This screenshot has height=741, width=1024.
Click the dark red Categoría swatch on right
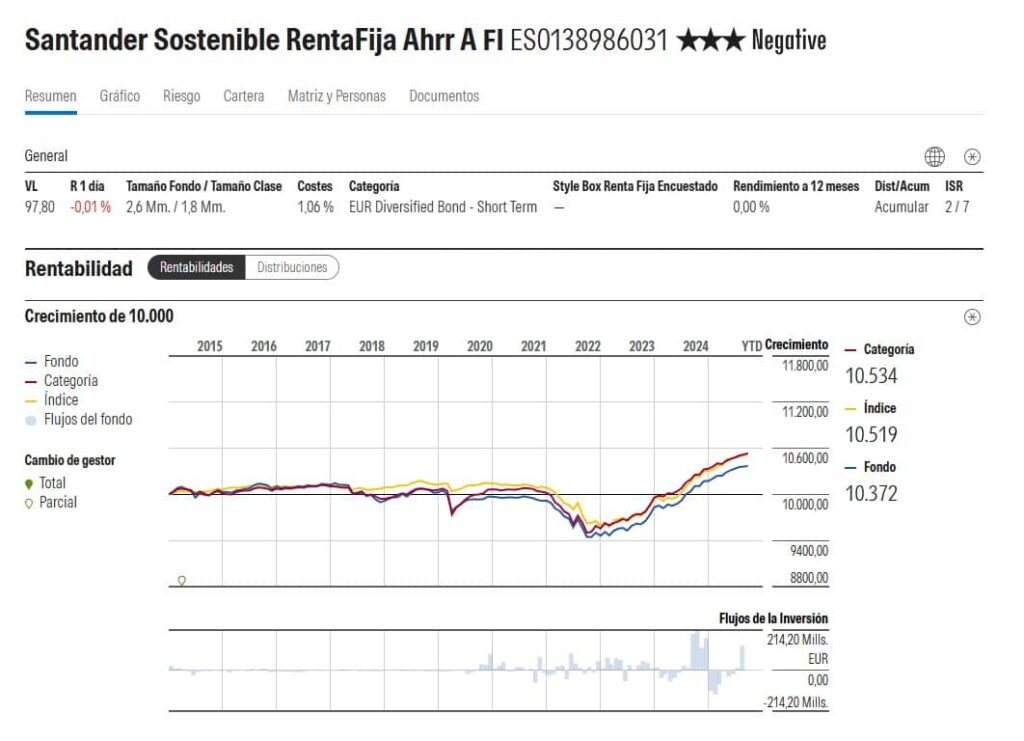coord(850,350)
